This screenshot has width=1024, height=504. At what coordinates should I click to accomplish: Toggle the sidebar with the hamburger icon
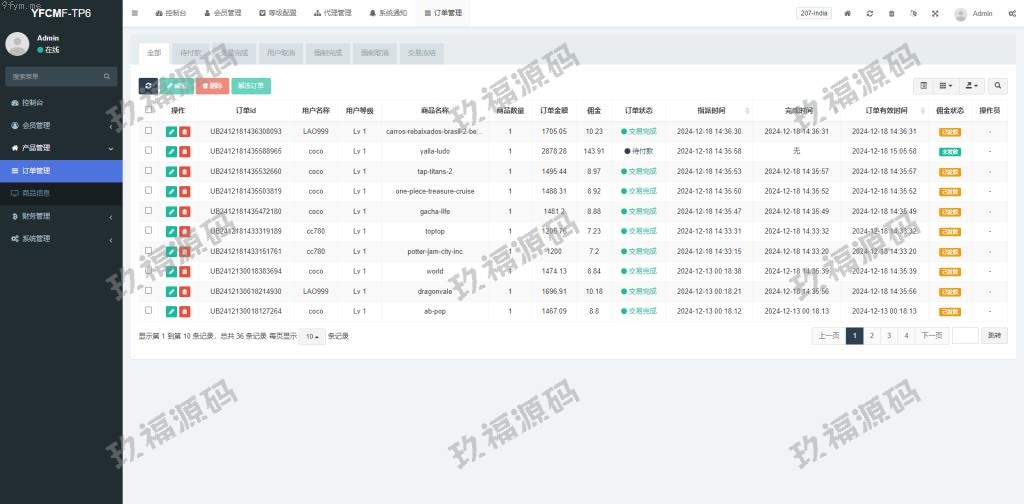(135, 14)
